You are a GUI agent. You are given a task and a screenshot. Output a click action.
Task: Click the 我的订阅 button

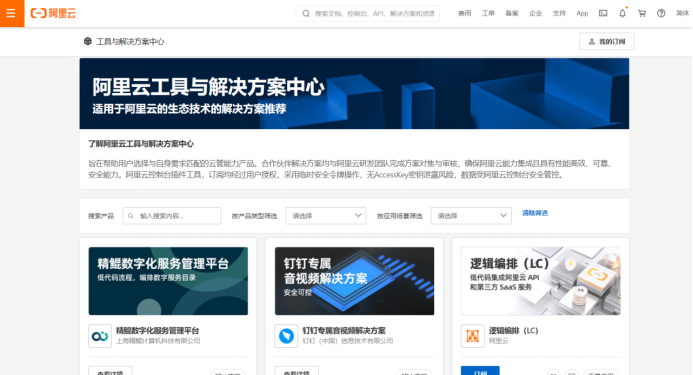[x=606, y=41]
